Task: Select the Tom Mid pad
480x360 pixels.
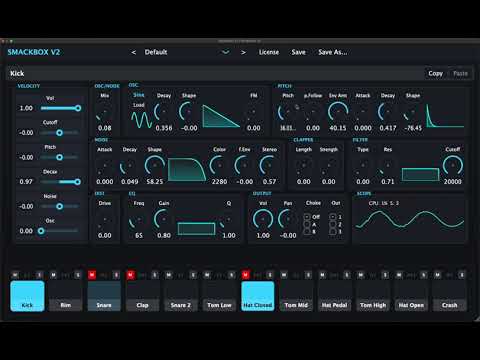Action: (296, 296)
